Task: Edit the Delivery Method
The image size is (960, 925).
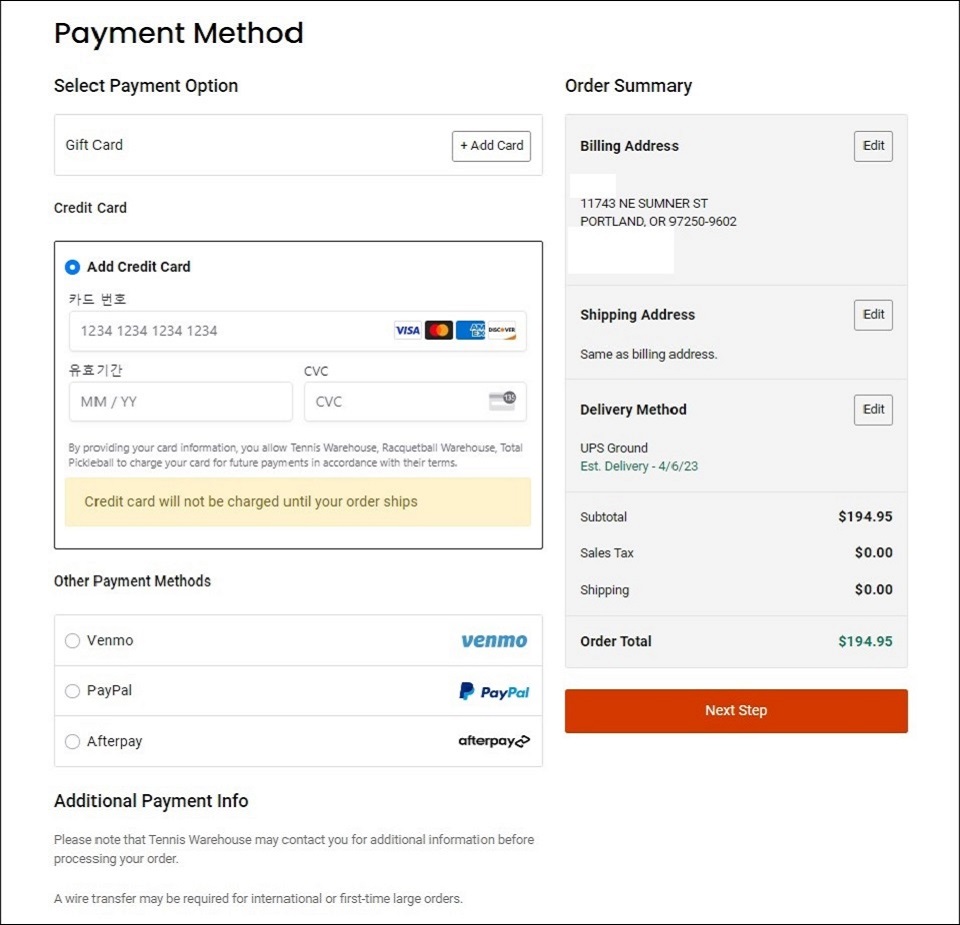Action: coord(873,410)
